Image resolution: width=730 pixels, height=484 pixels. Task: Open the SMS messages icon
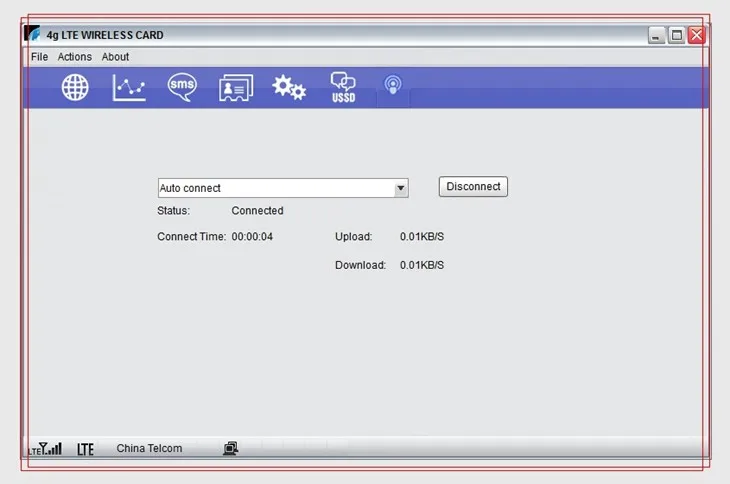[x=182, y=88]
